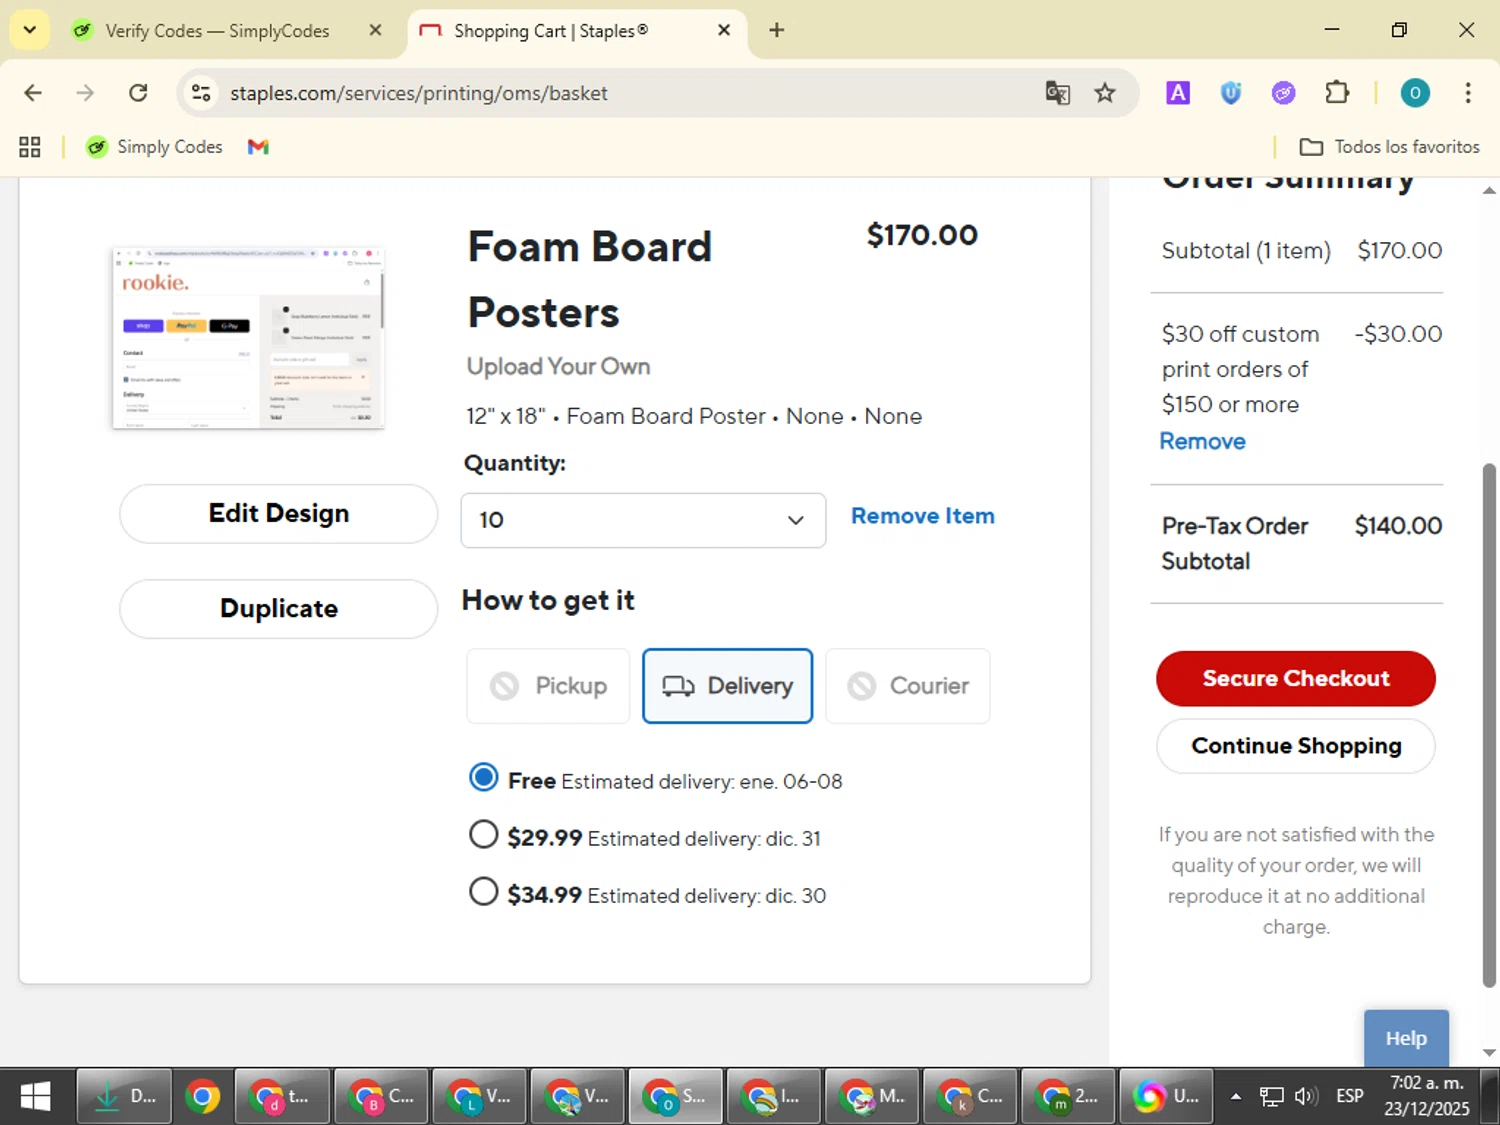The width and height of the screenshot is (1500, 1125).
Task: Select the Delivery option
Action: 727,686
